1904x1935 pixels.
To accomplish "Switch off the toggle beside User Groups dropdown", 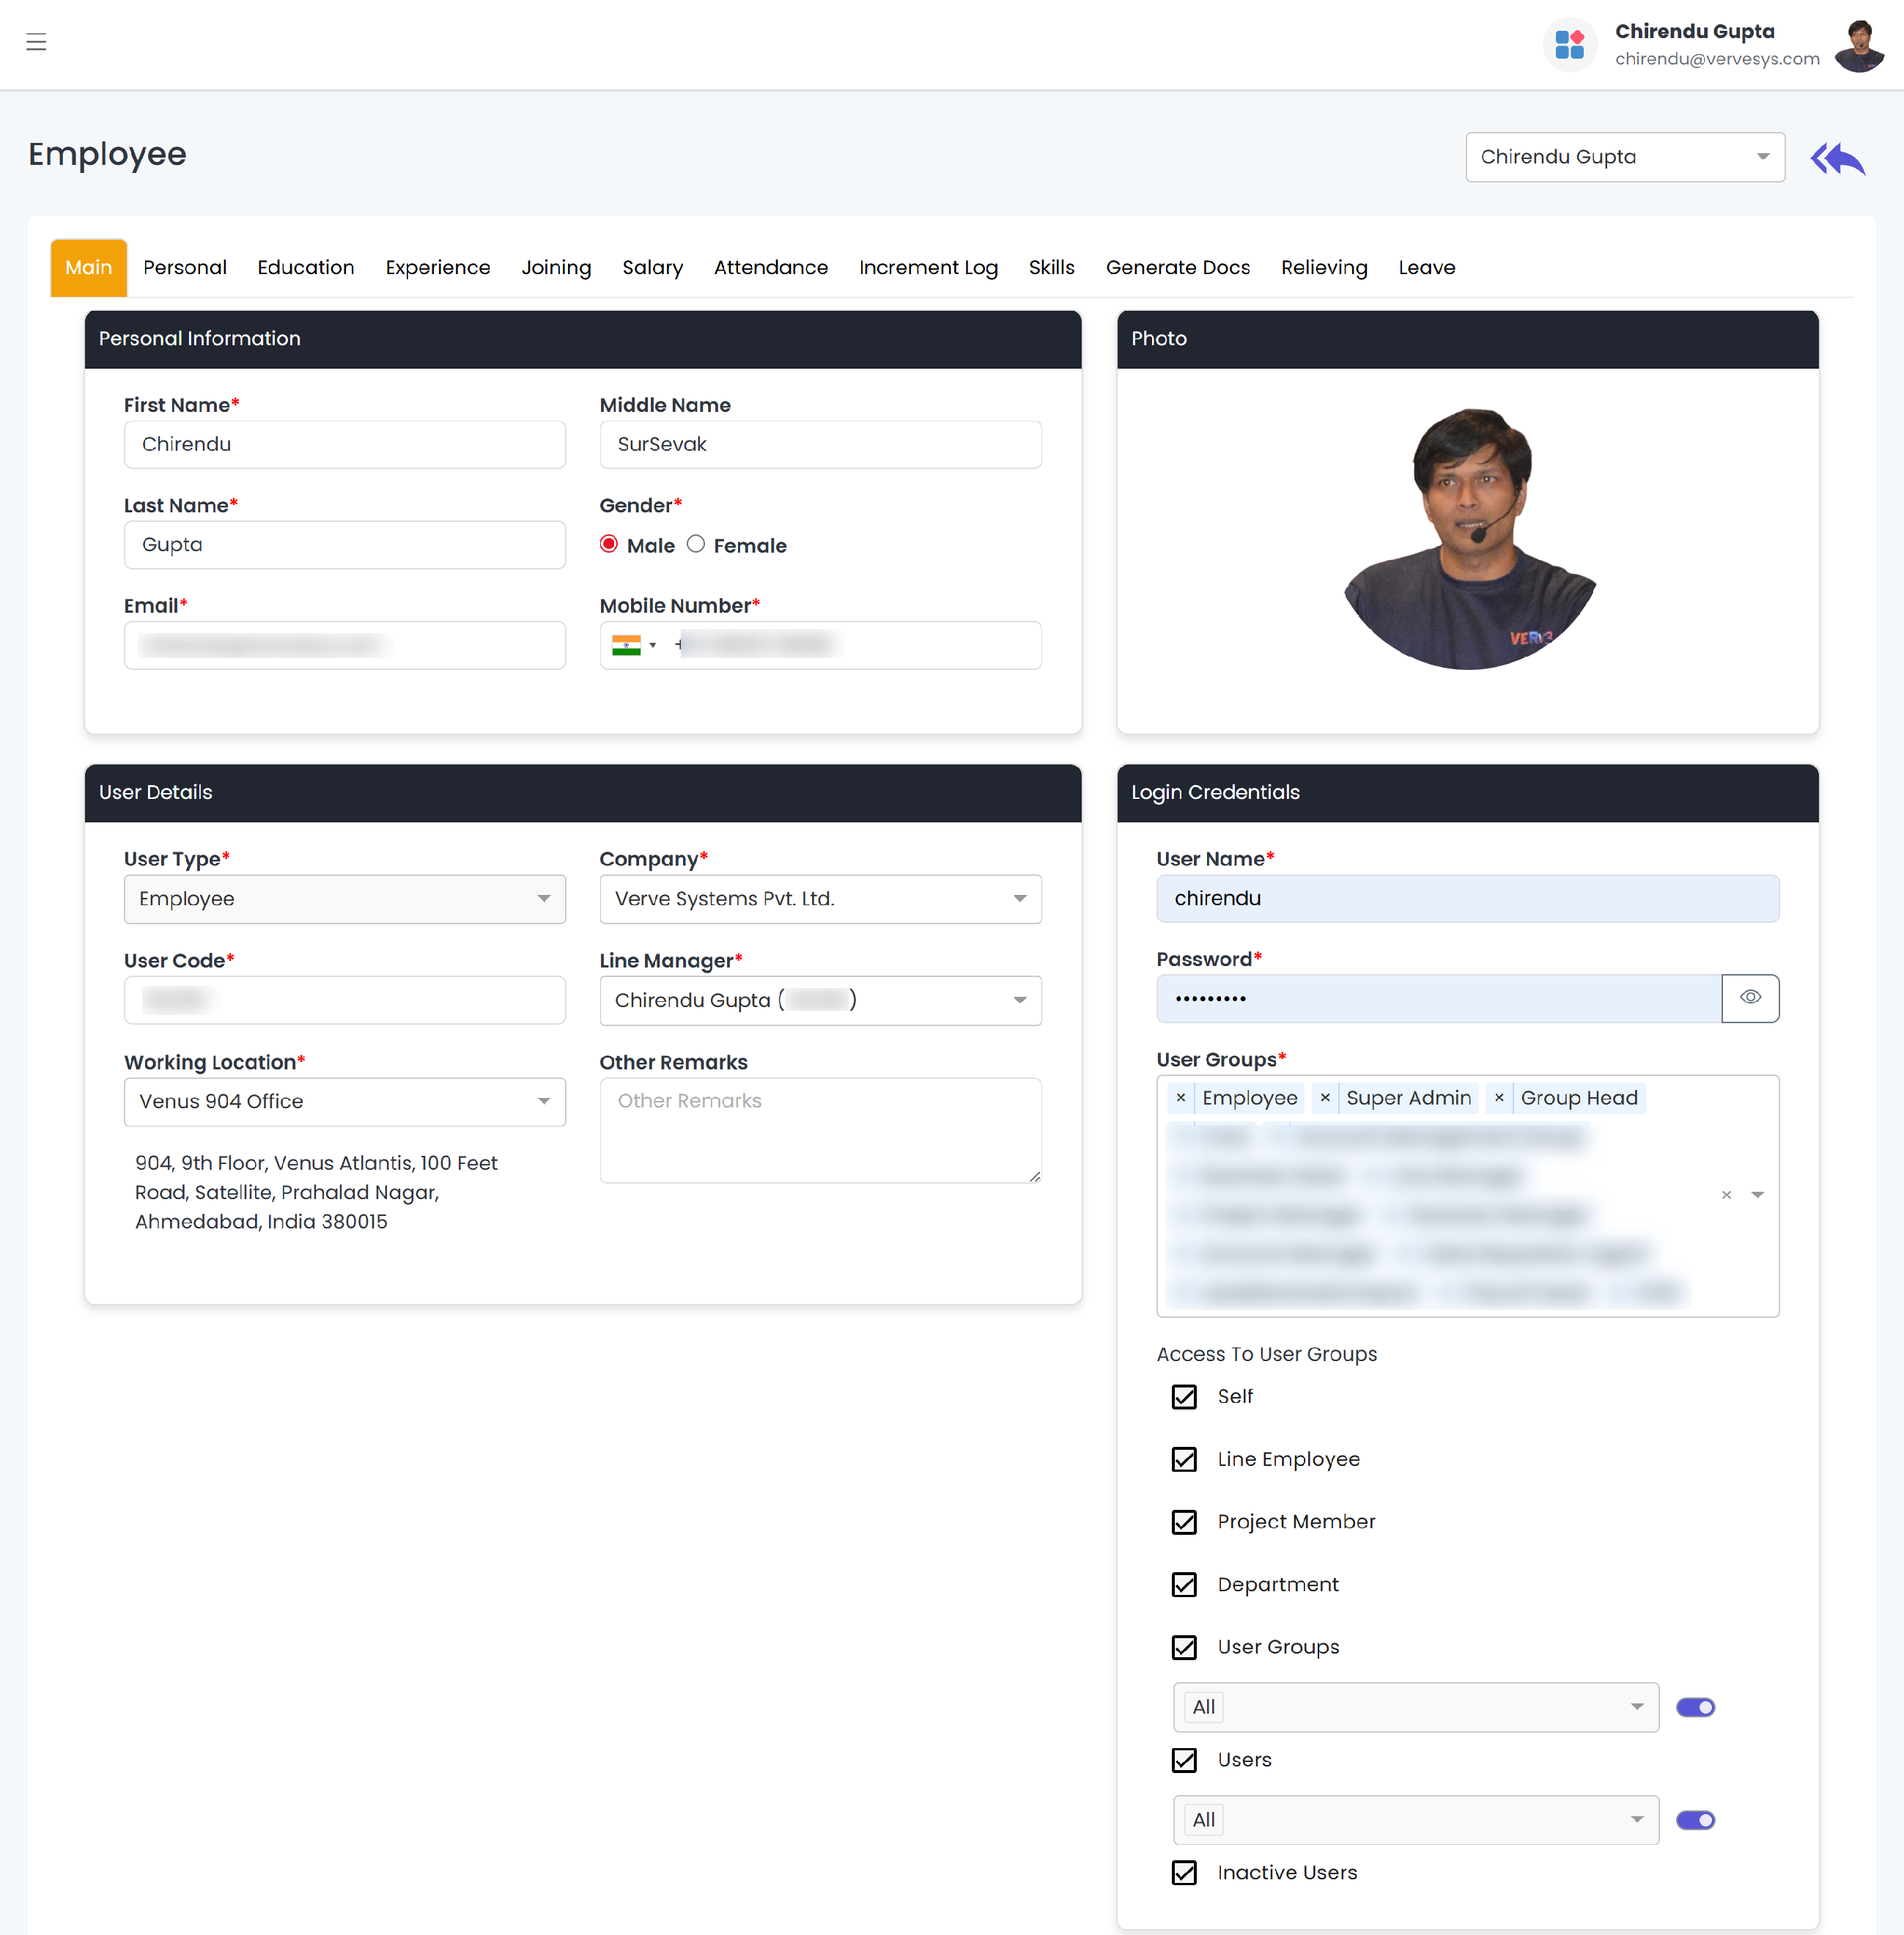I will [1695, 1707].
